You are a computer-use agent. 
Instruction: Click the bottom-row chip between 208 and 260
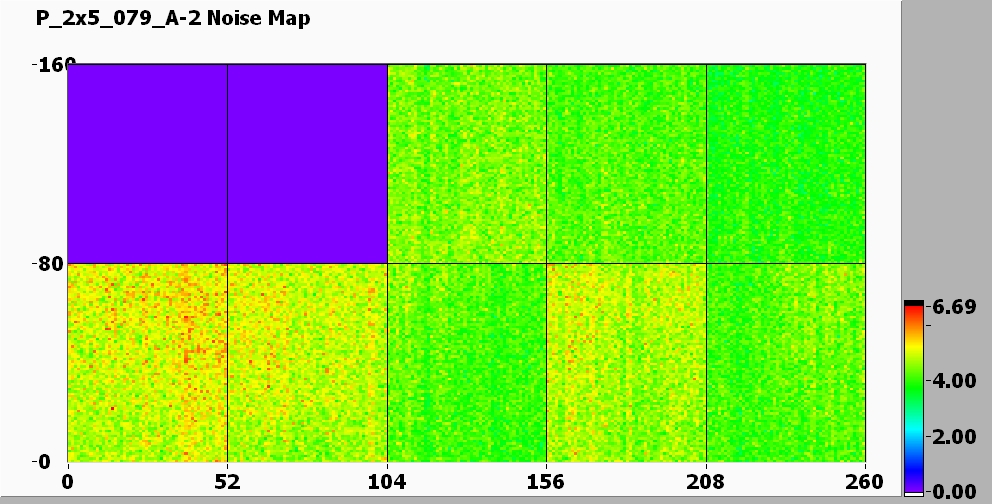click(x=786, y=363)
